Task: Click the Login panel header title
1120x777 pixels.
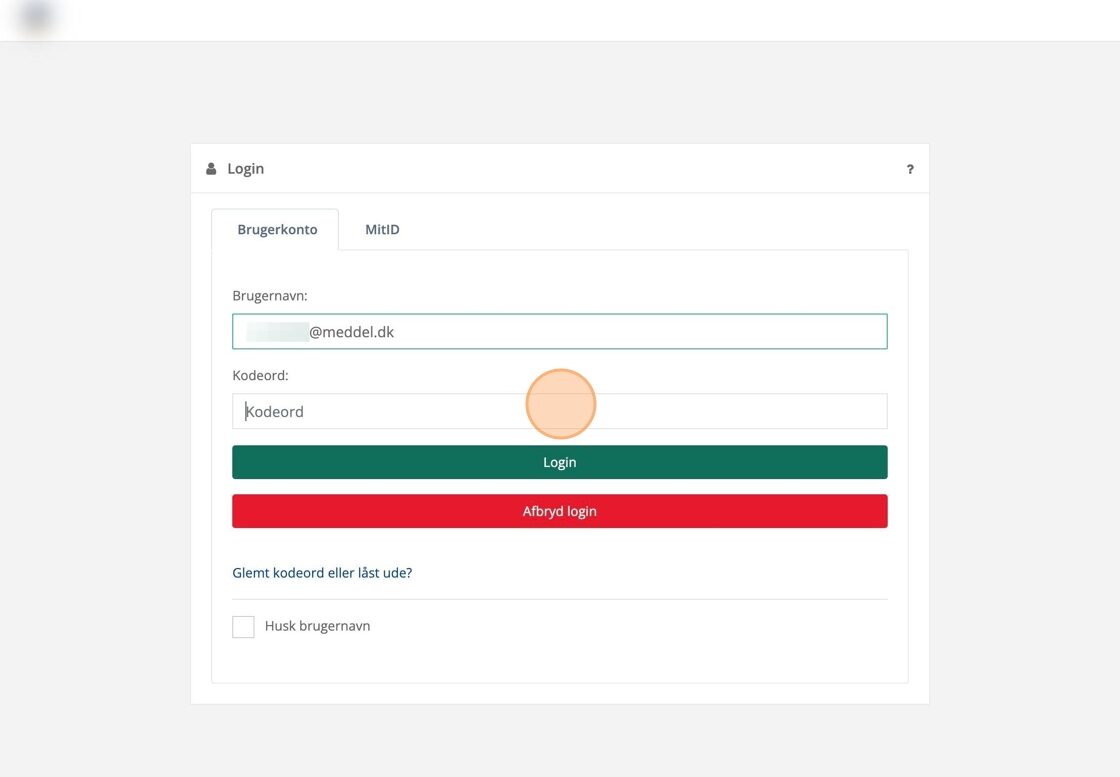Action: pyautogui.click(x=246, y=169)
